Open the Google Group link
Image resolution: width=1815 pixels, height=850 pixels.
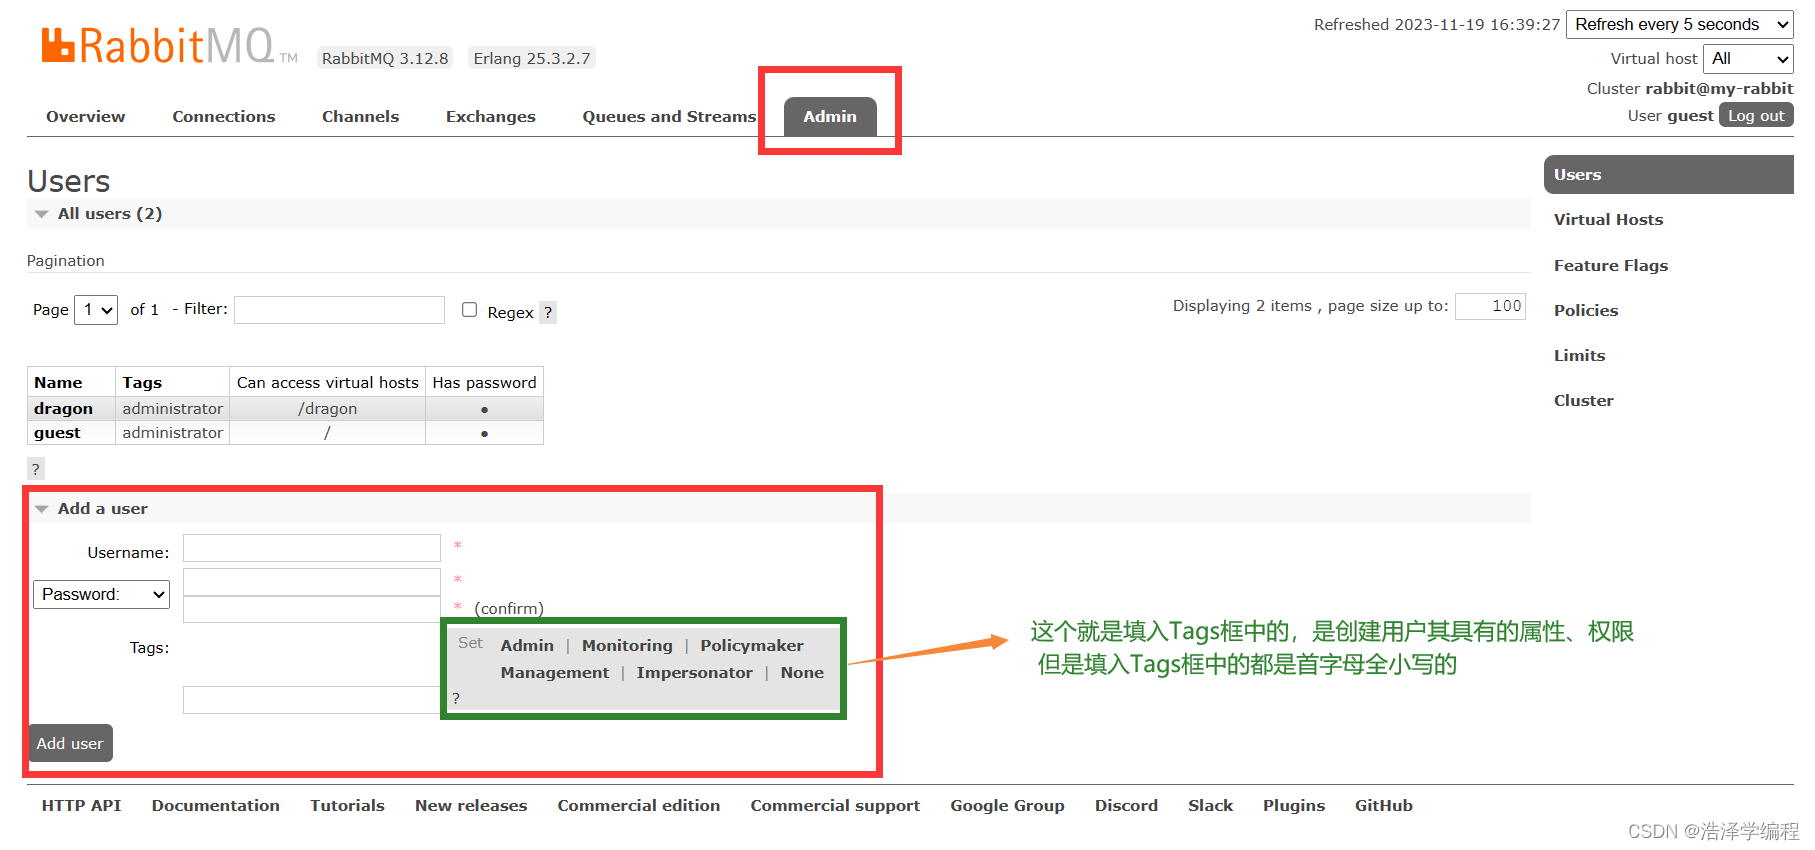click(x=1007, y=806)
